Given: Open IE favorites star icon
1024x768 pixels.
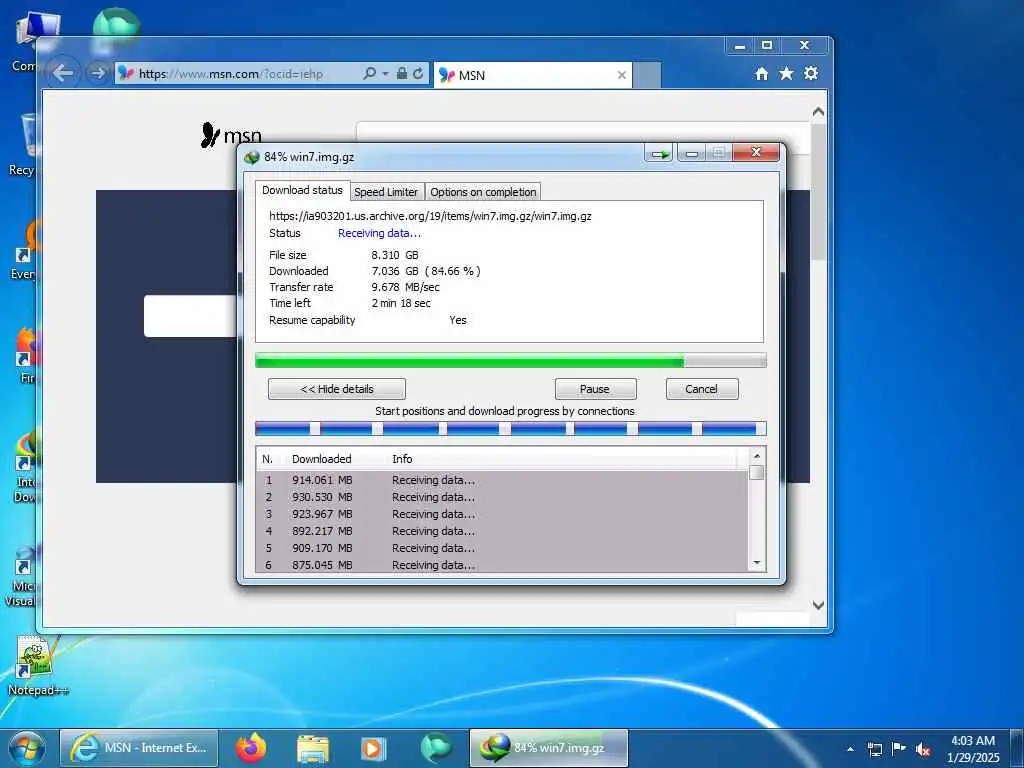Looking at the screenshot, I should pos(786,74).
